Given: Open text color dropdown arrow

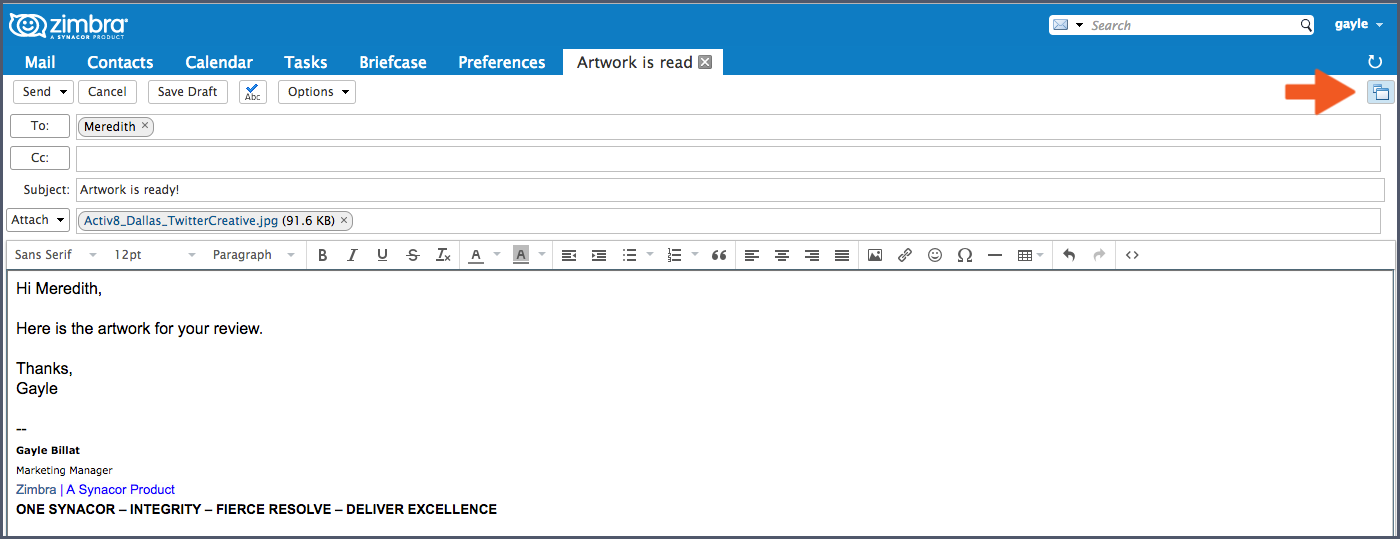Looking at the screenshot, I should pos(497,255).
